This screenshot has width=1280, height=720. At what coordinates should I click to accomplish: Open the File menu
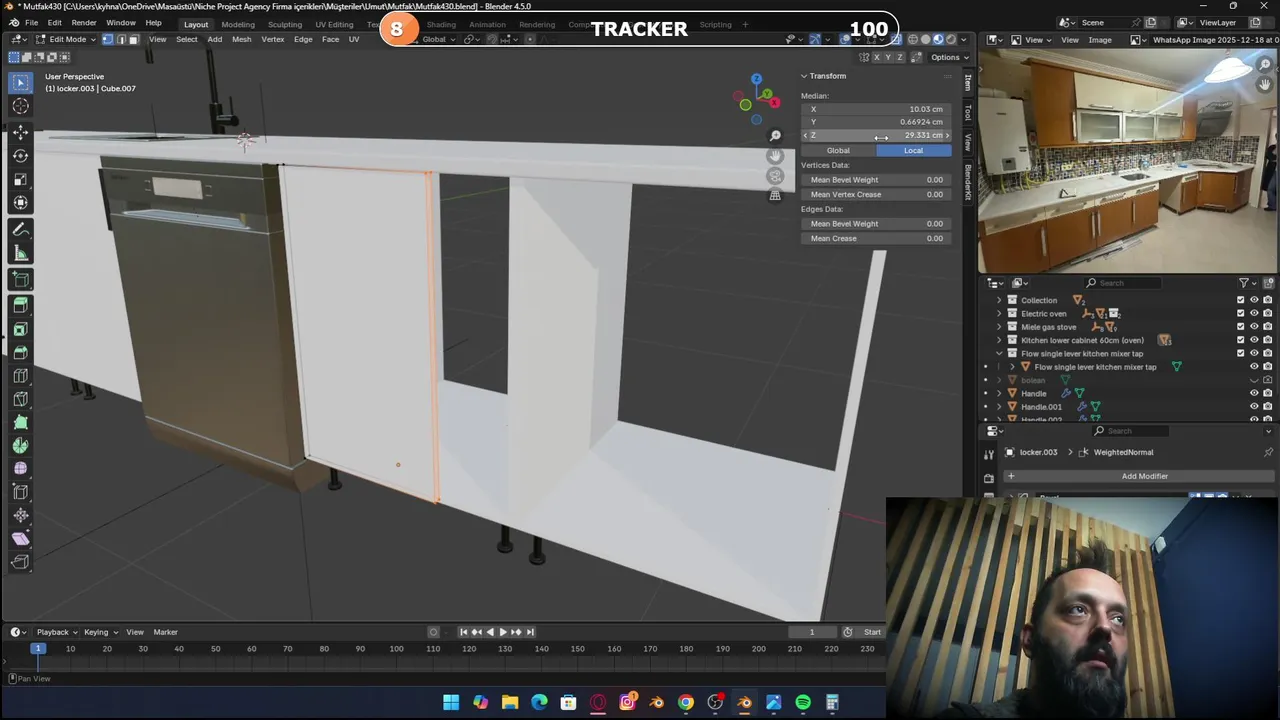pos(32,23)
